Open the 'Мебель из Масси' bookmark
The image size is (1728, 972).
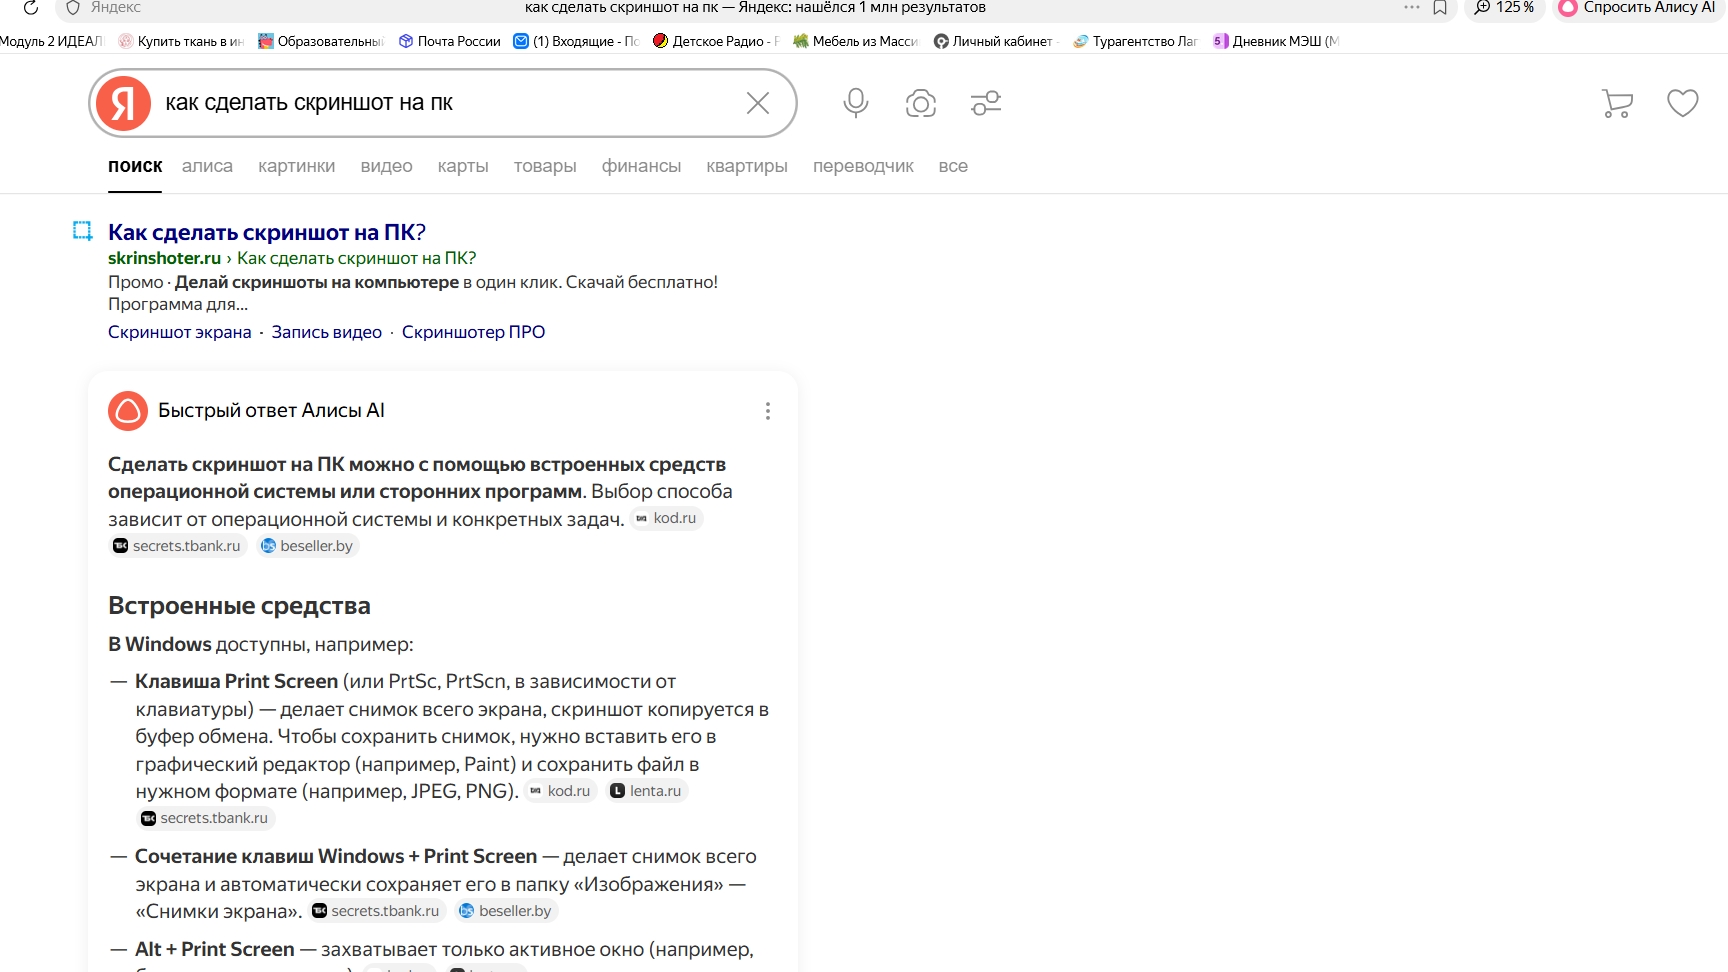856,41
